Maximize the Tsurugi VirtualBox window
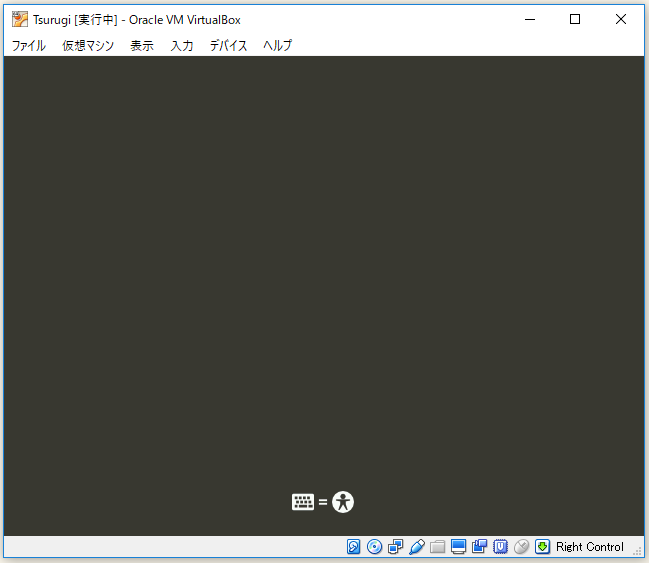Viewport: 649px width, 563px height. 575,19
